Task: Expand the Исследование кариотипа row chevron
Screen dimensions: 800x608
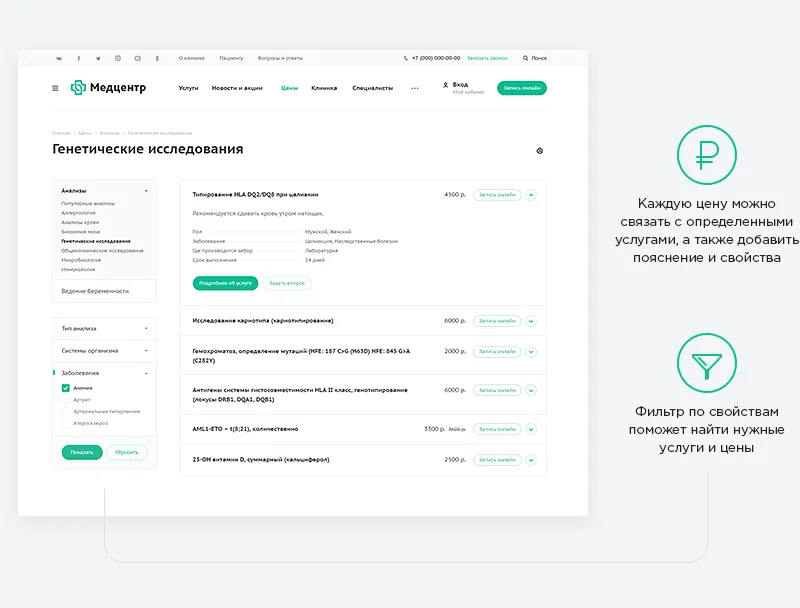Action: pyautogui.click(x=531, y=321)
